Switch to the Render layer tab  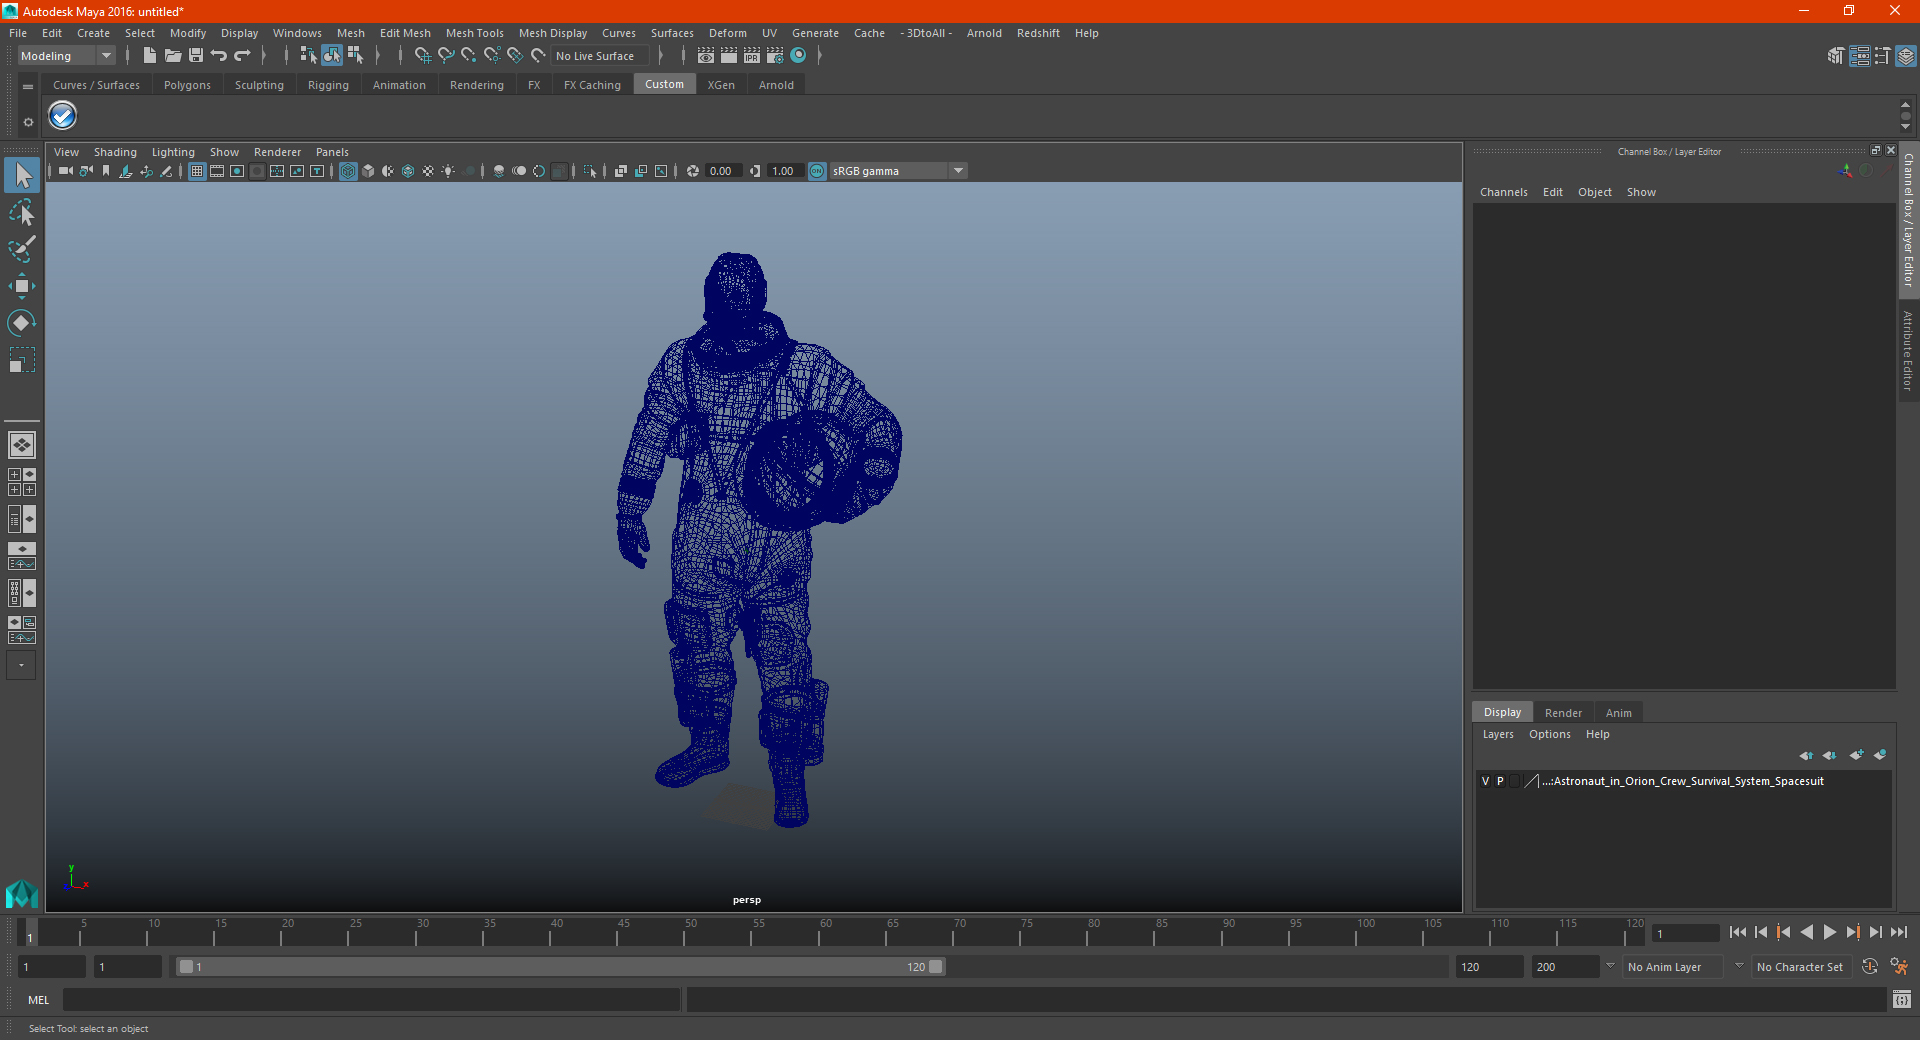coord(1562,713)
